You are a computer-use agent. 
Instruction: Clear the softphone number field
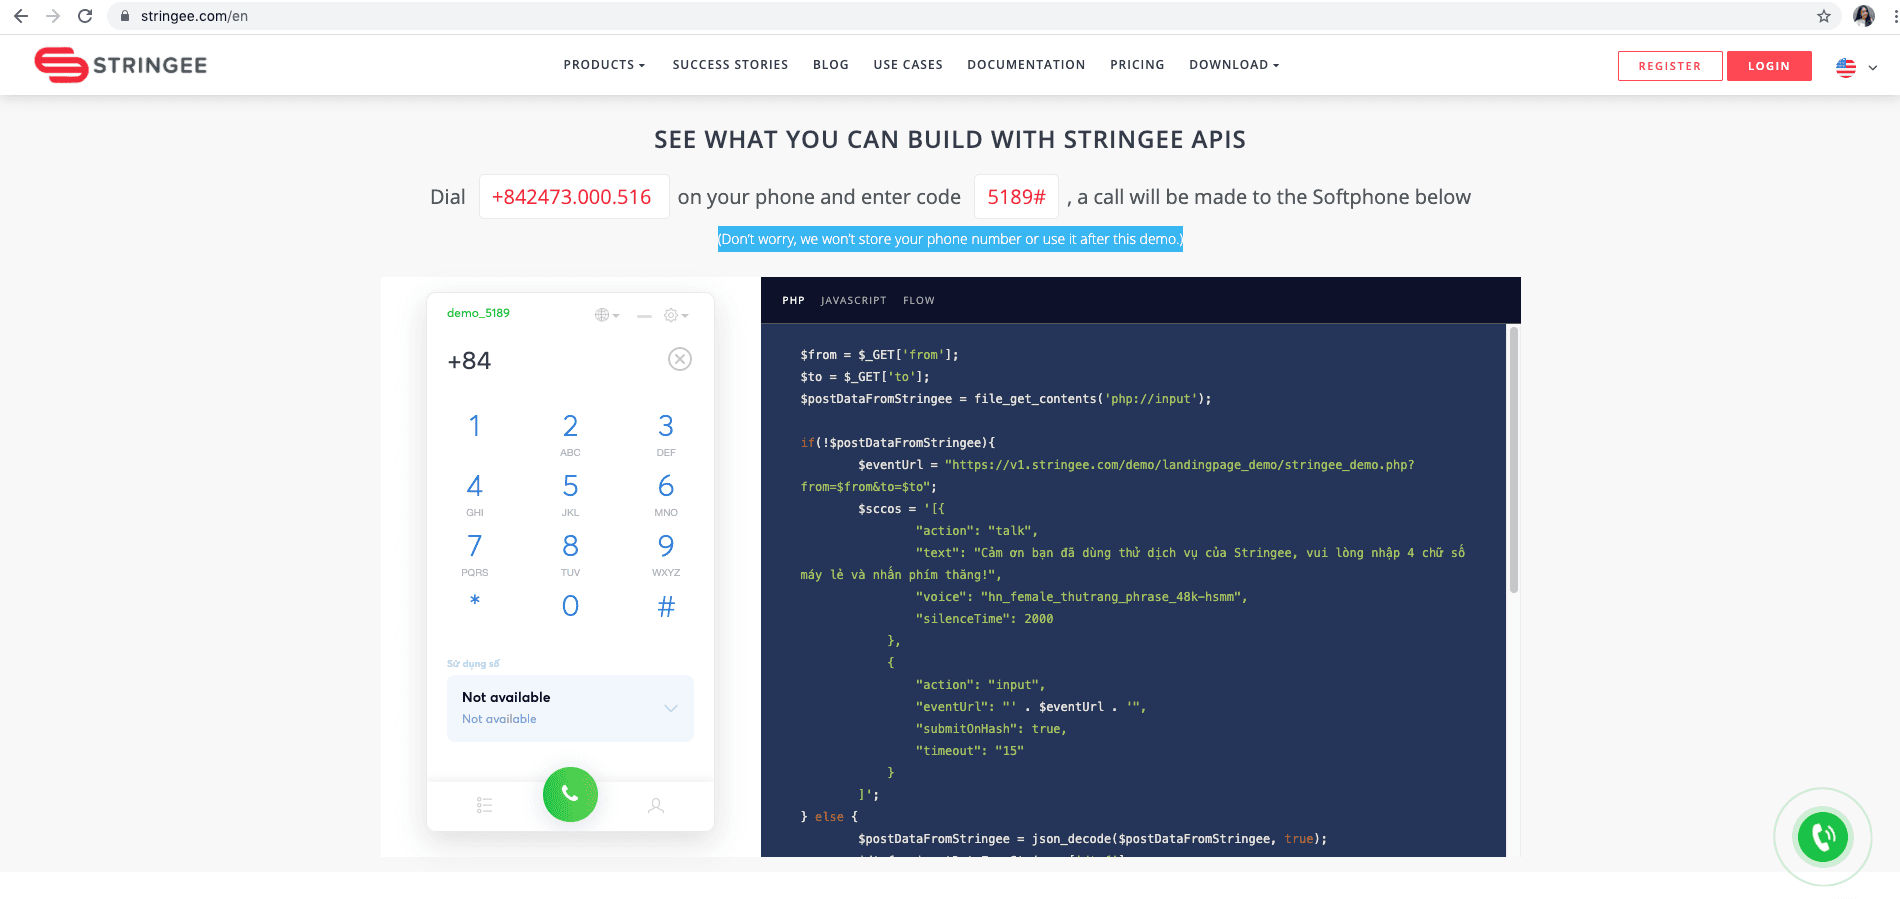pyautogui.click(x=680, y=359)
